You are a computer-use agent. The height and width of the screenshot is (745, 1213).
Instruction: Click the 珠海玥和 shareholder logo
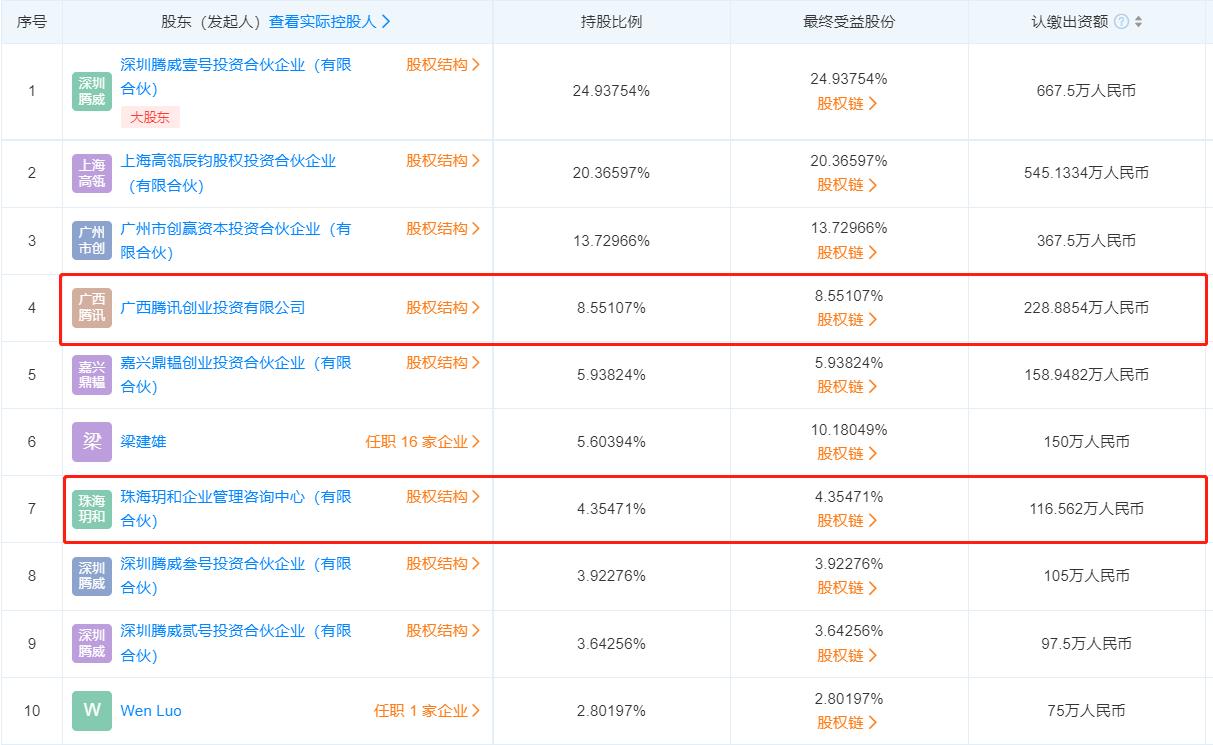point(92,509)
